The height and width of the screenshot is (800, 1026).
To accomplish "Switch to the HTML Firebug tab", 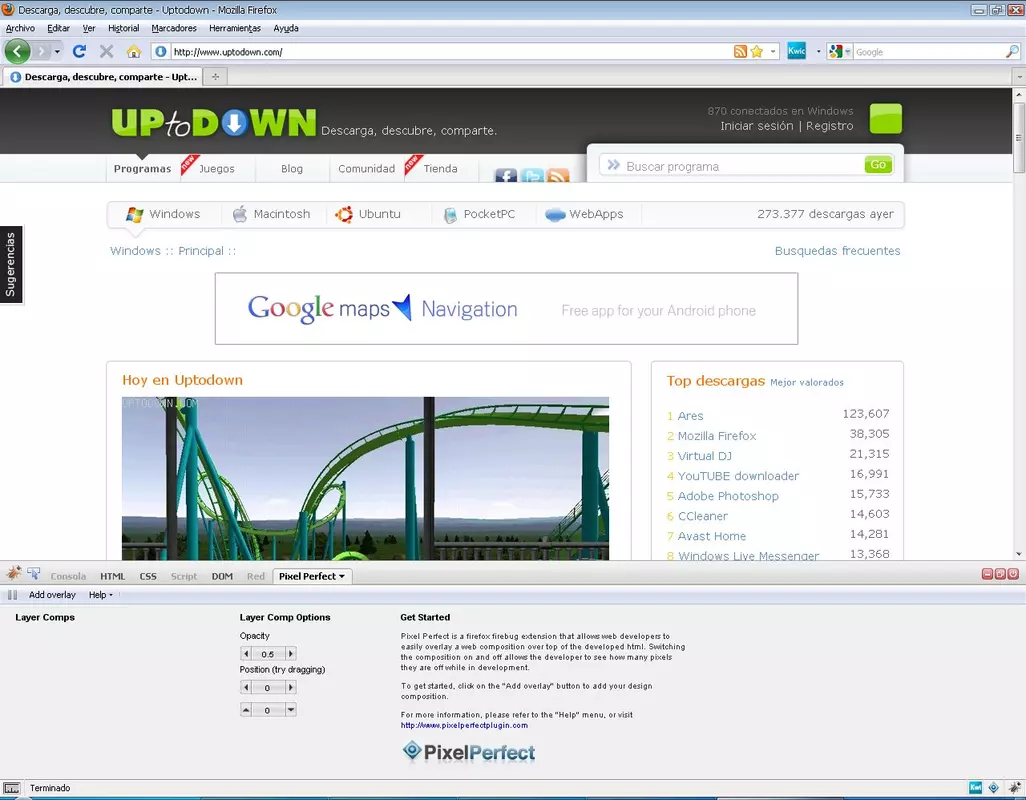I will click(113, 576).
